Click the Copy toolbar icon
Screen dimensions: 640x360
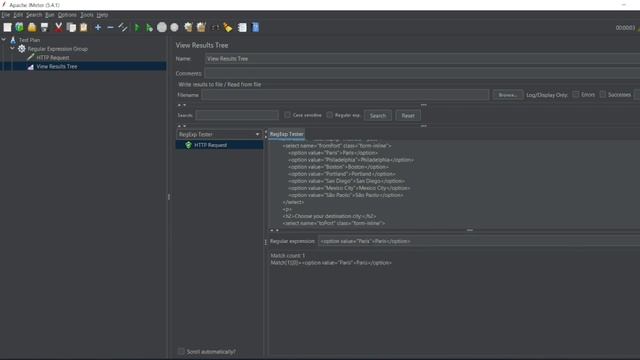point(71,27)
